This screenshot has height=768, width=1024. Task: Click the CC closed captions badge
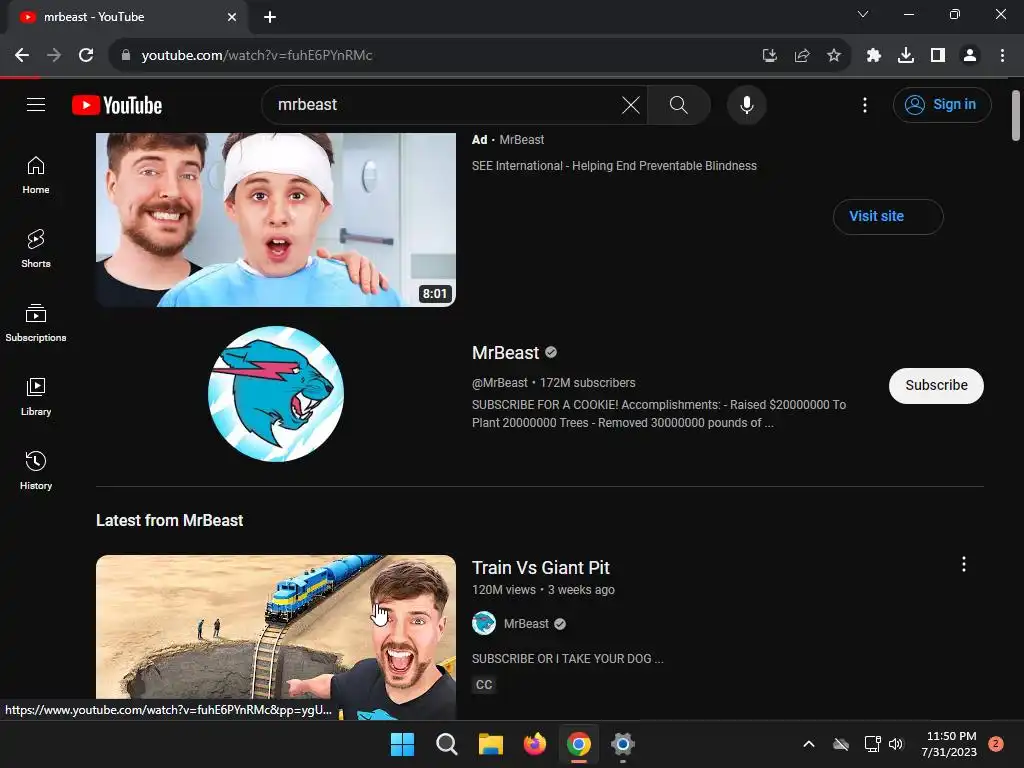(x=484, y=684)
